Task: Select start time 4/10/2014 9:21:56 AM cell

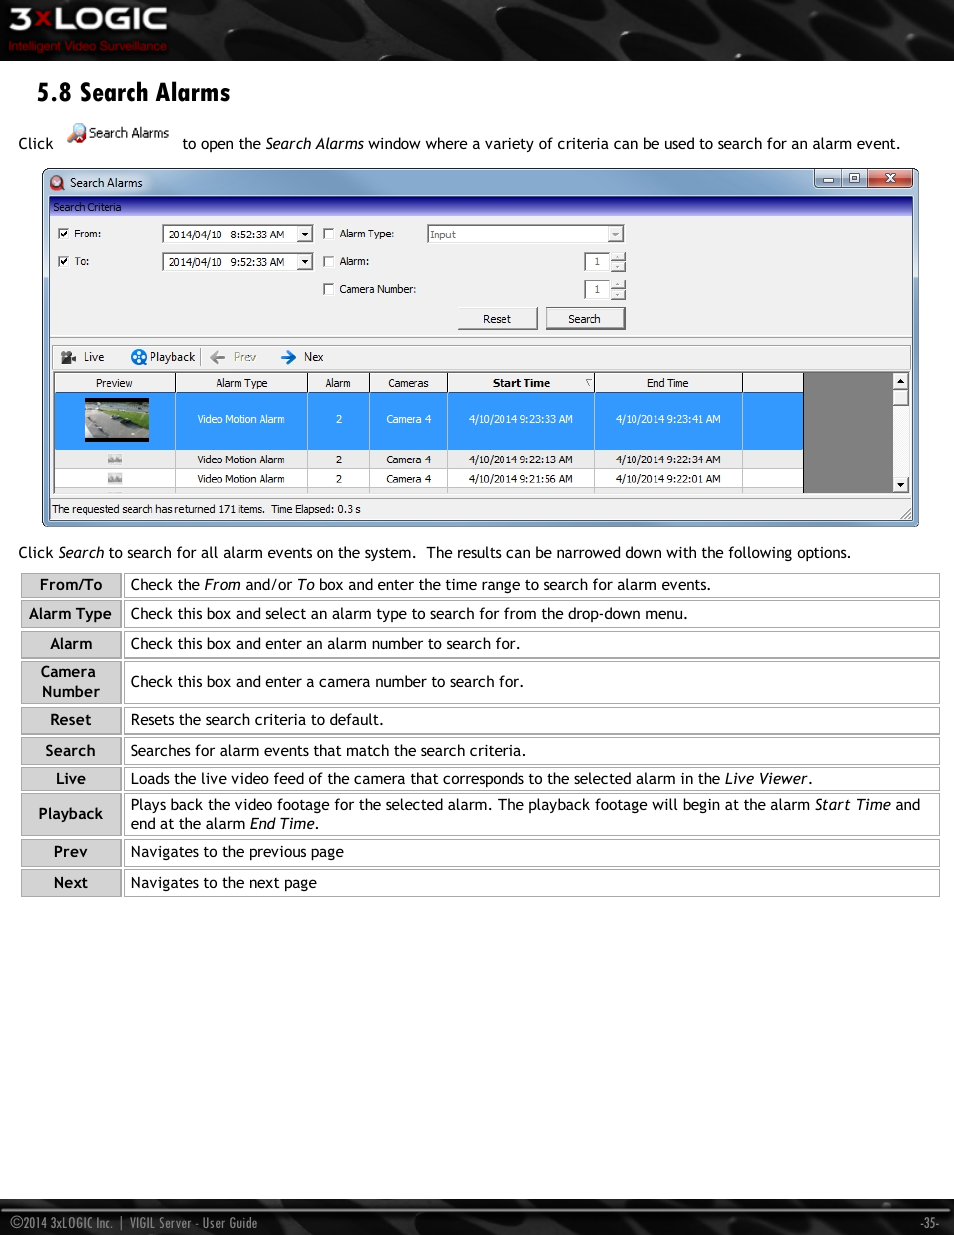Action: [521, 479]
